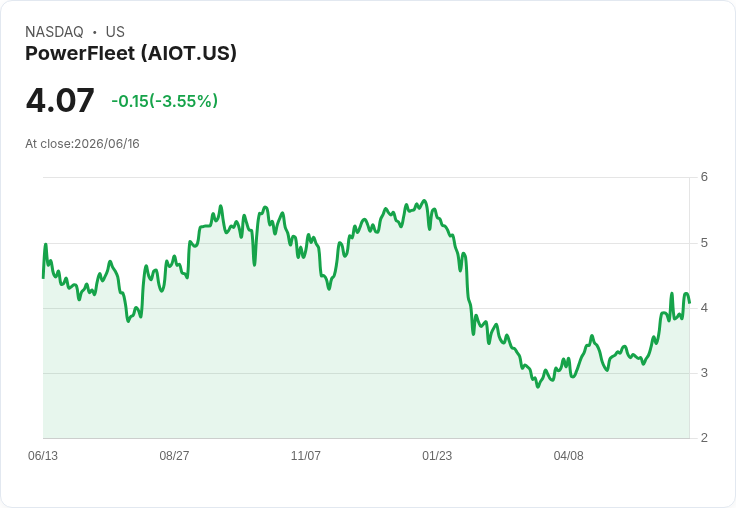Click the PowerFleet (AIOT.US) title

[130, 53]
